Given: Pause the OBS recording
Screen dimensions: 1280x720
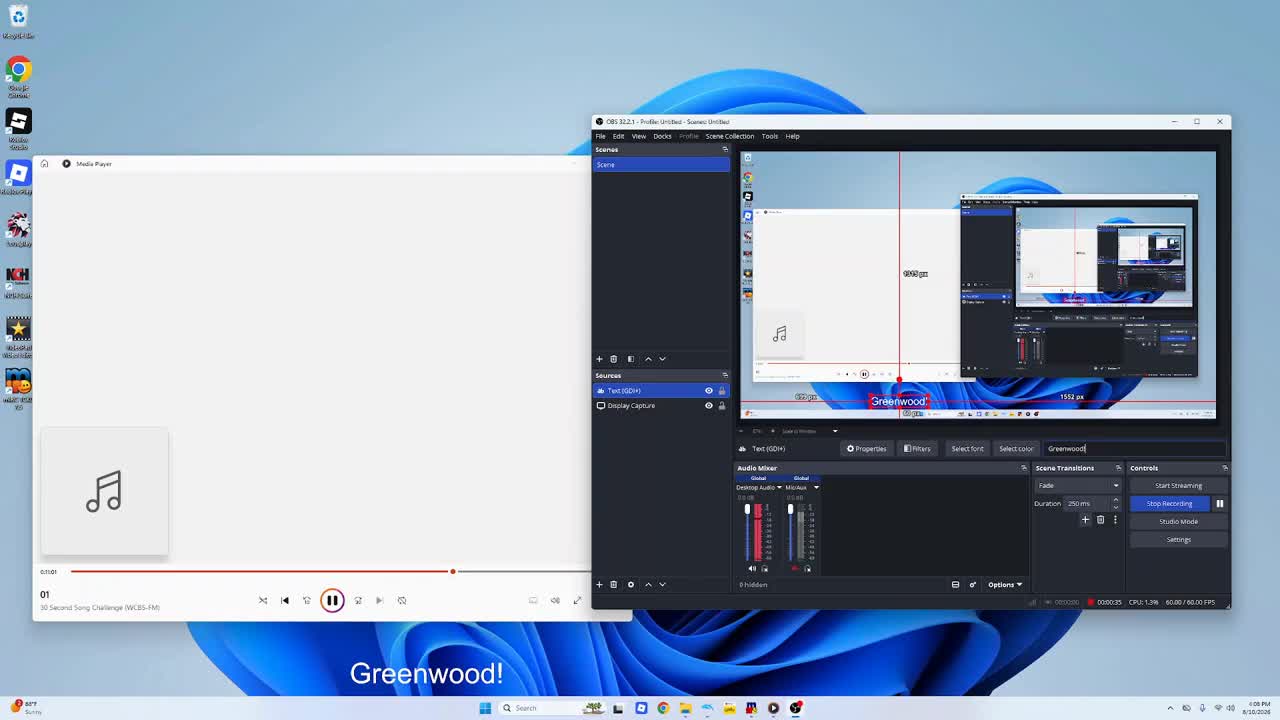Looking at the screenshot, I should (x=1219, y=504).
